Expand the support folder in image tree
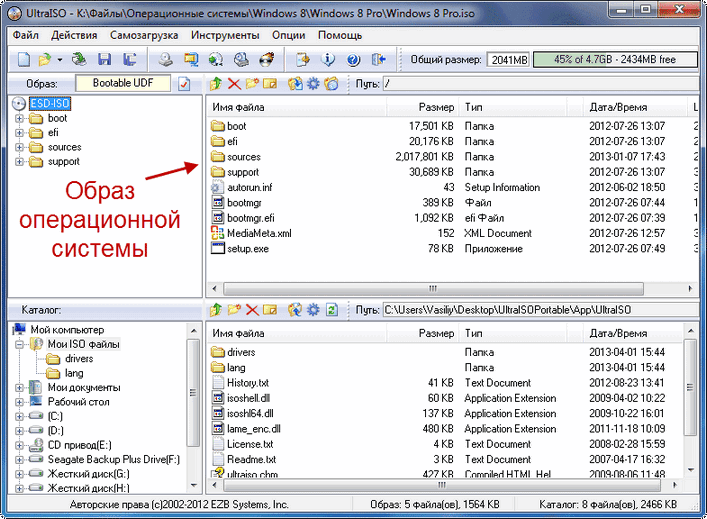Screen dimensions: 707x519 [19, 161]
